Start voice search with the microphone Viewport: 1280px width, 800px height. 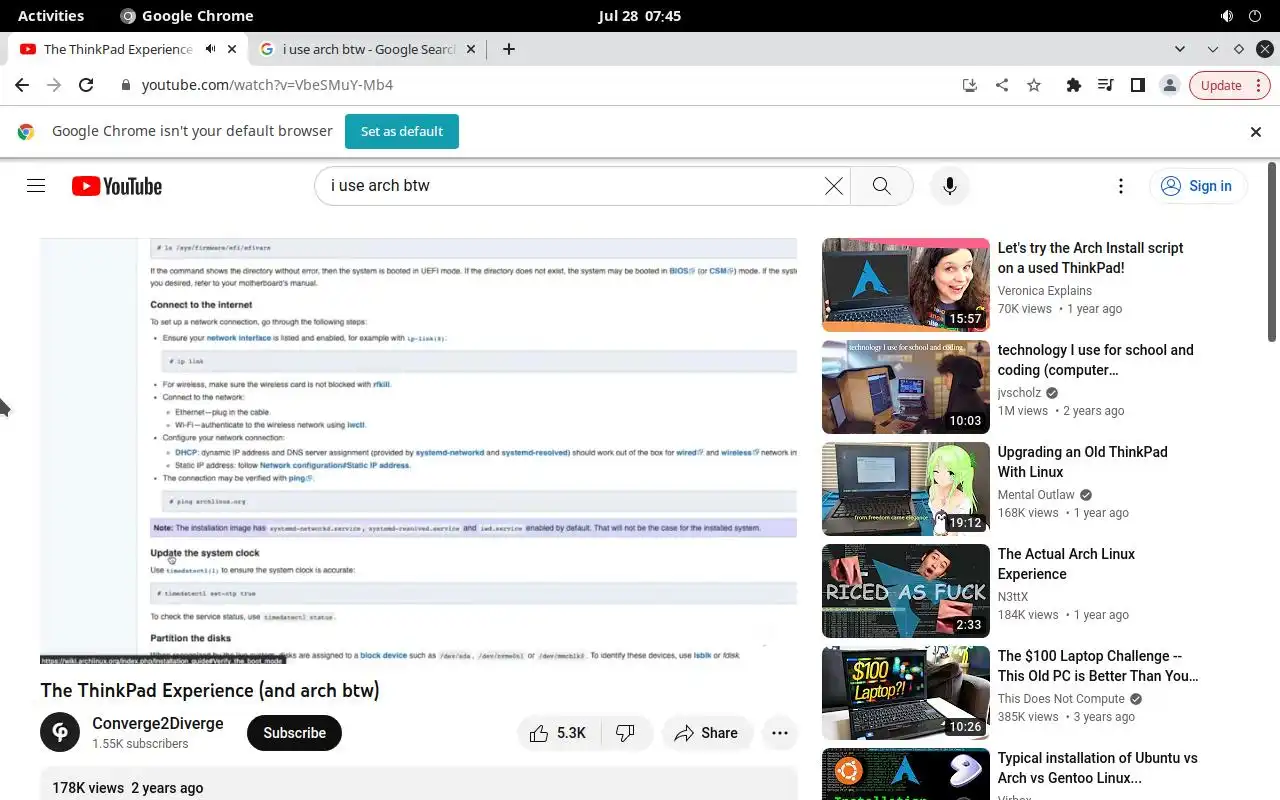click(x=950, y=186)
